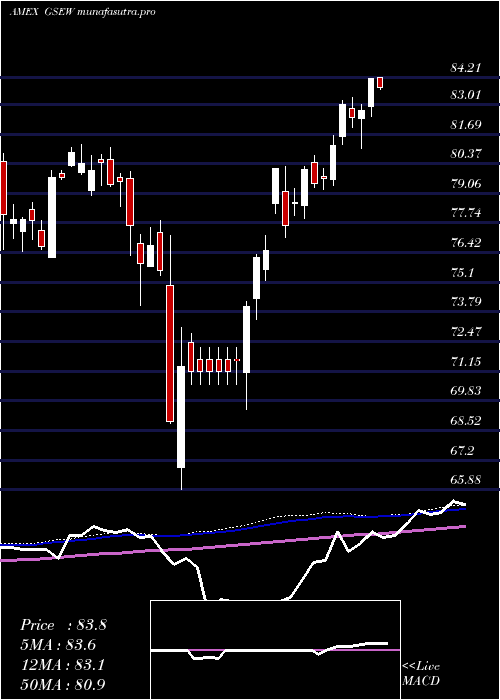Click the 73.79 price axis label
The image size is (500, 700).
click(x=466, y=302)
